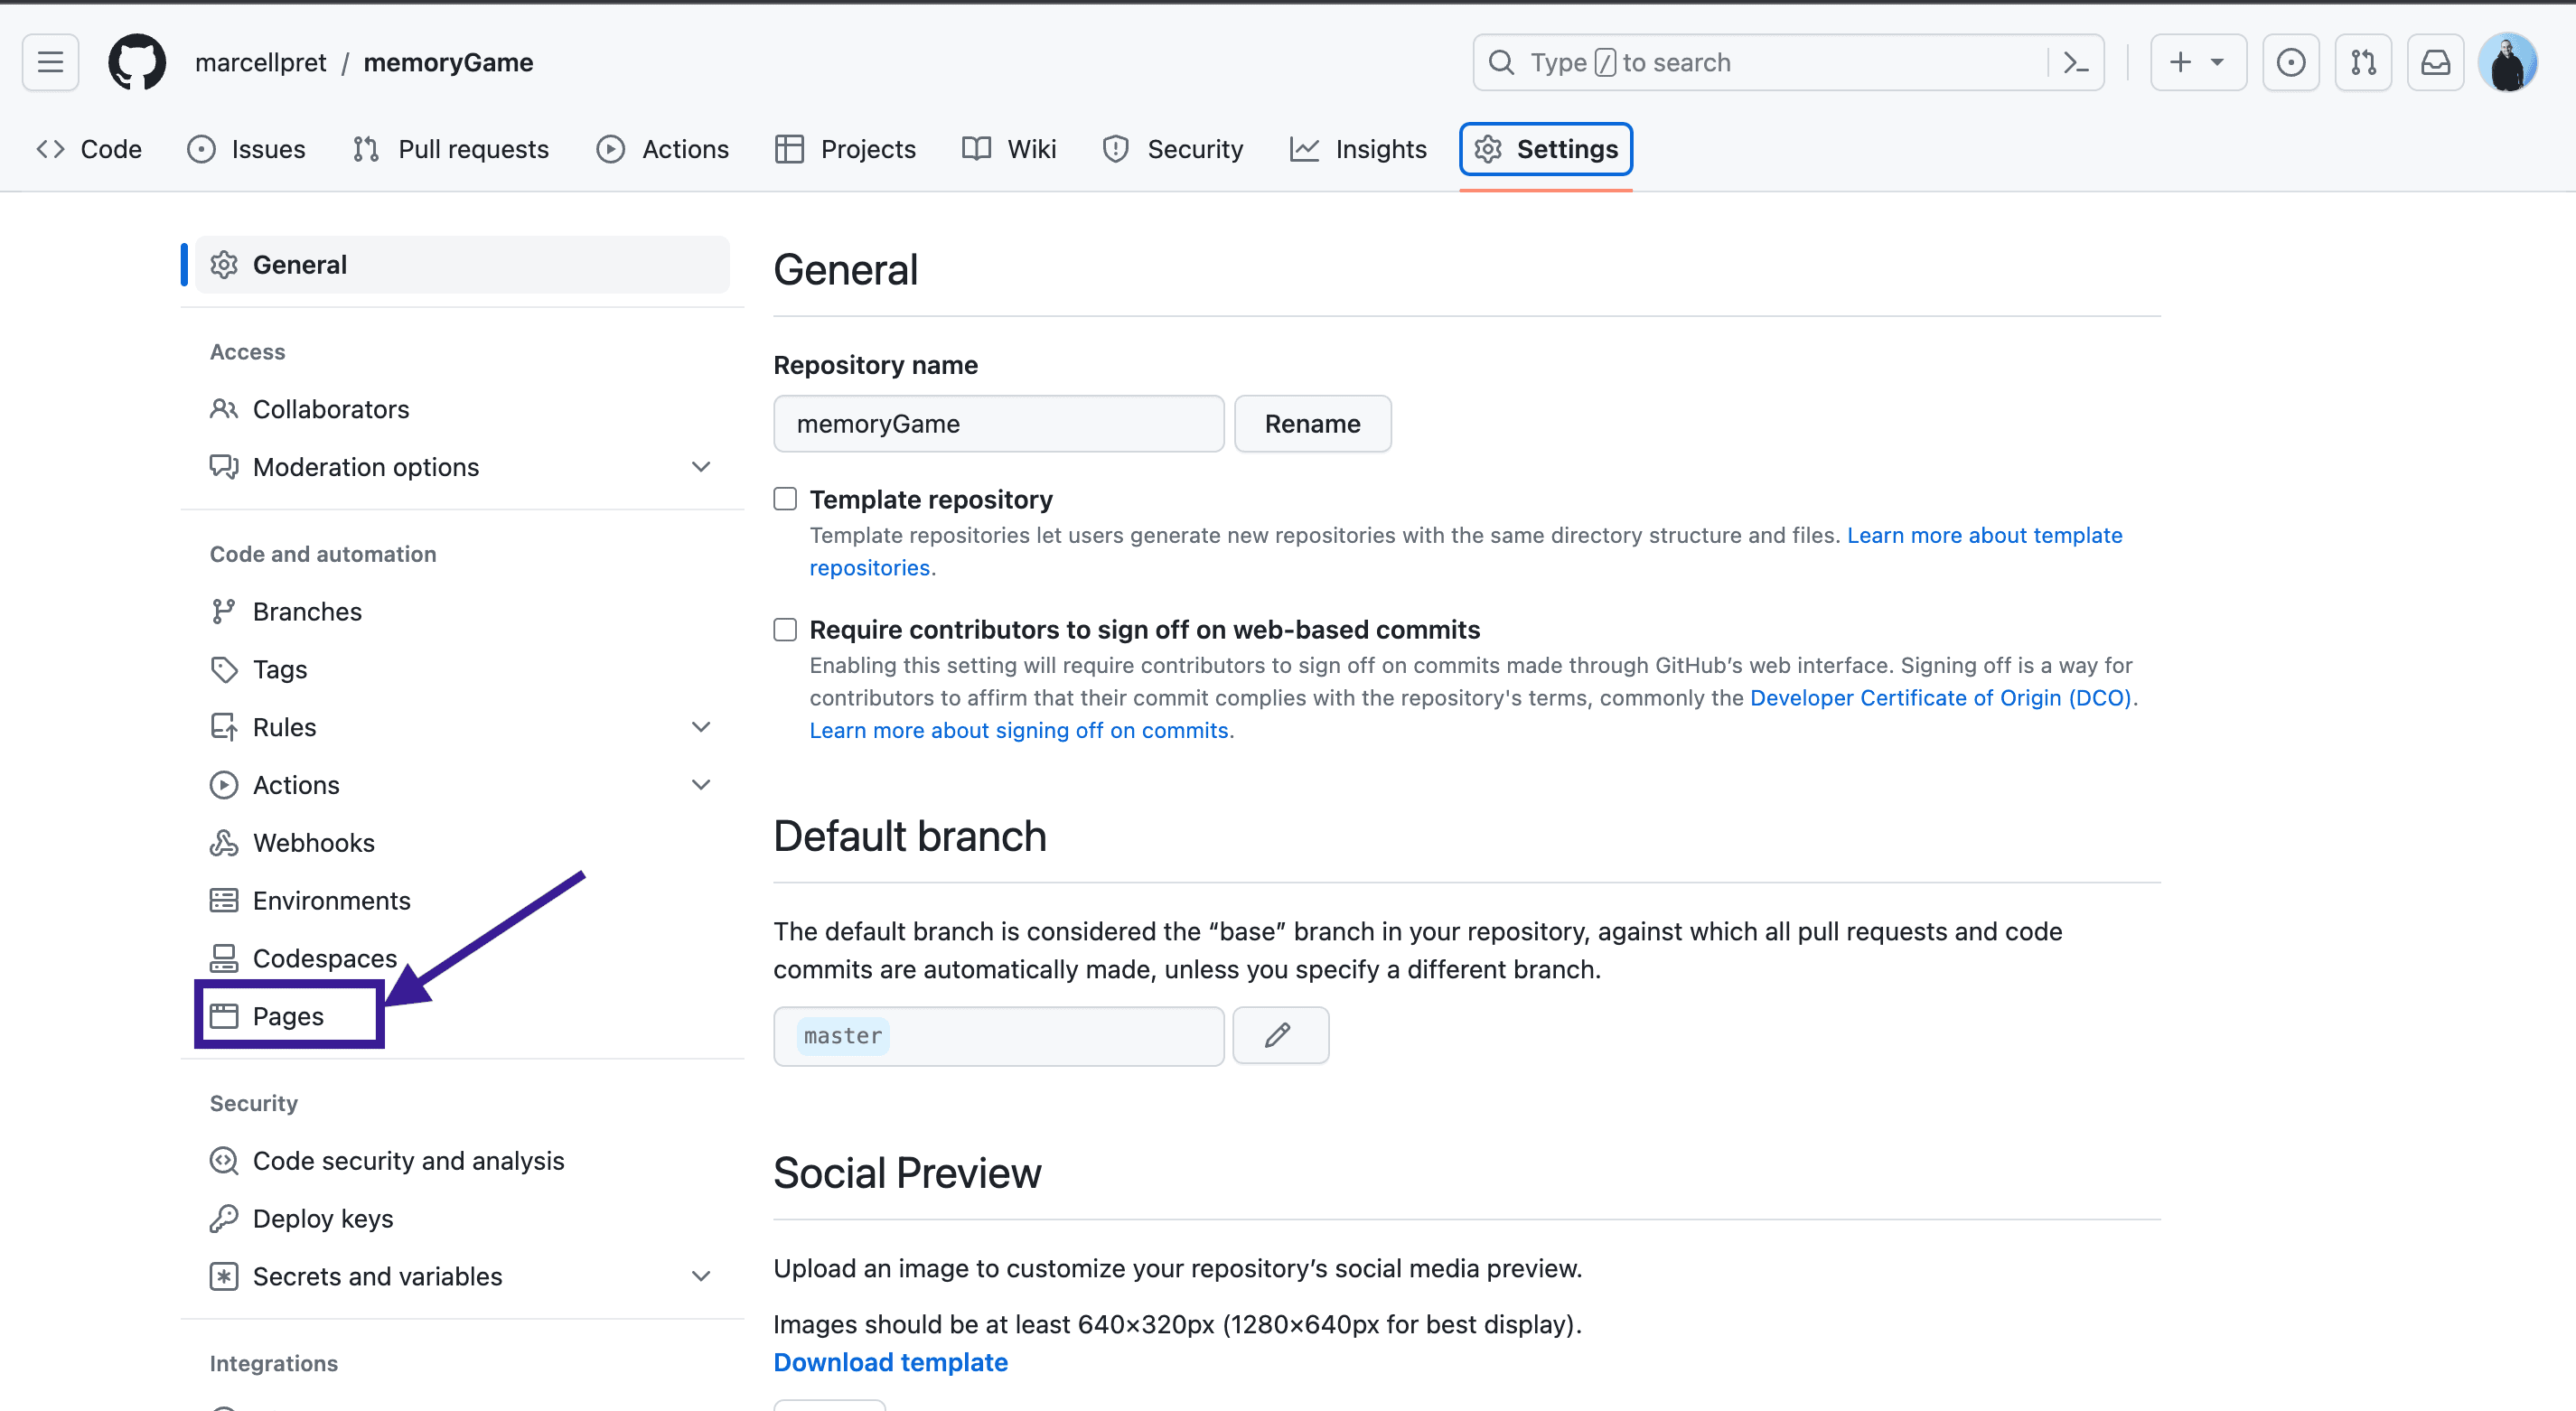Expand the Moderation options section
Image resolution: width=2576 pixels, height=1411 pixels.
click(701, 466)
